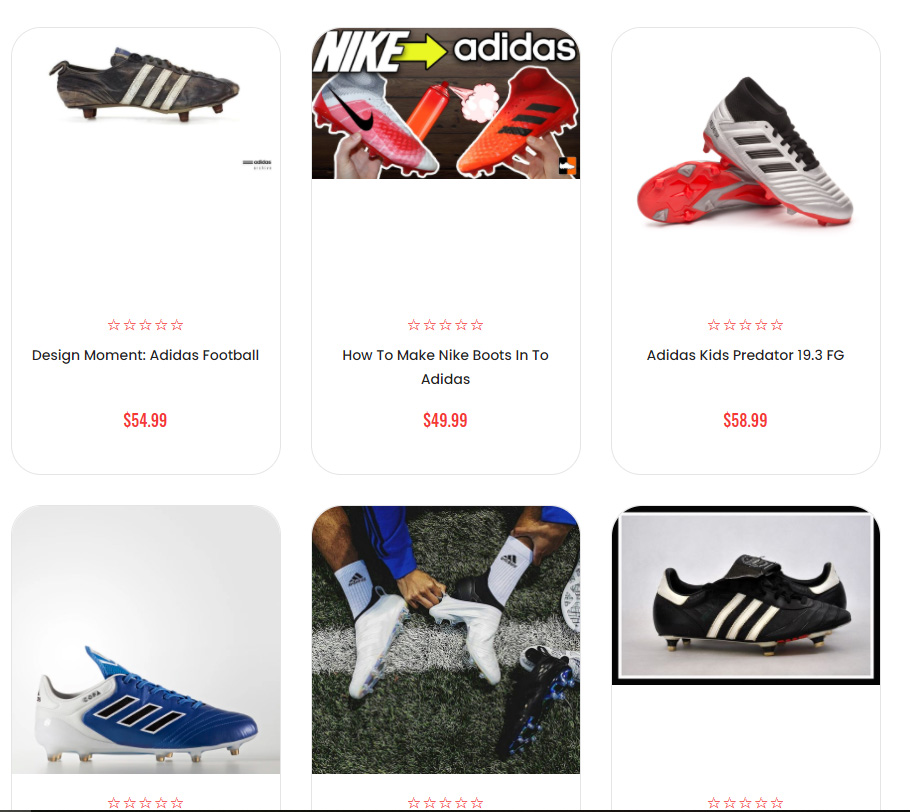Image resolution: width=910 pixels, height=812 pixels.
Task: Open Design Moment: Adidas Football product link
Action: click(145, 355)
